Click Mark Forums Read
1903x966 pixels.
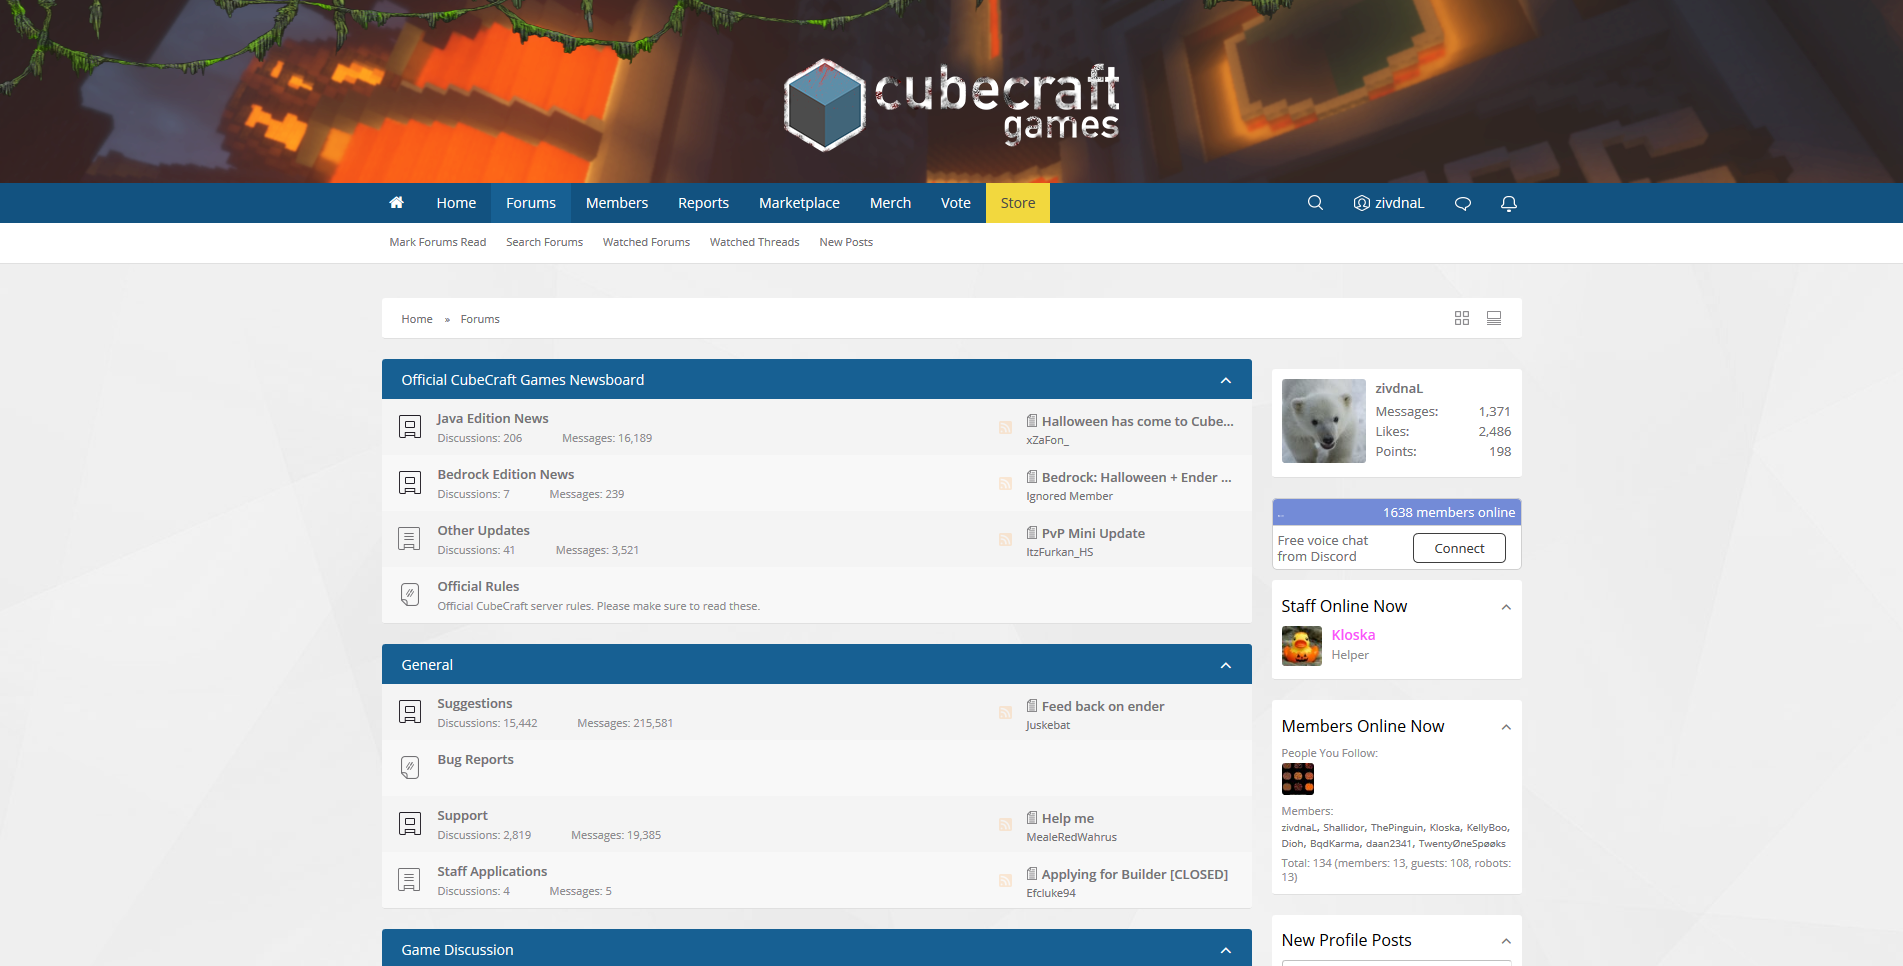tap(438, 242)
